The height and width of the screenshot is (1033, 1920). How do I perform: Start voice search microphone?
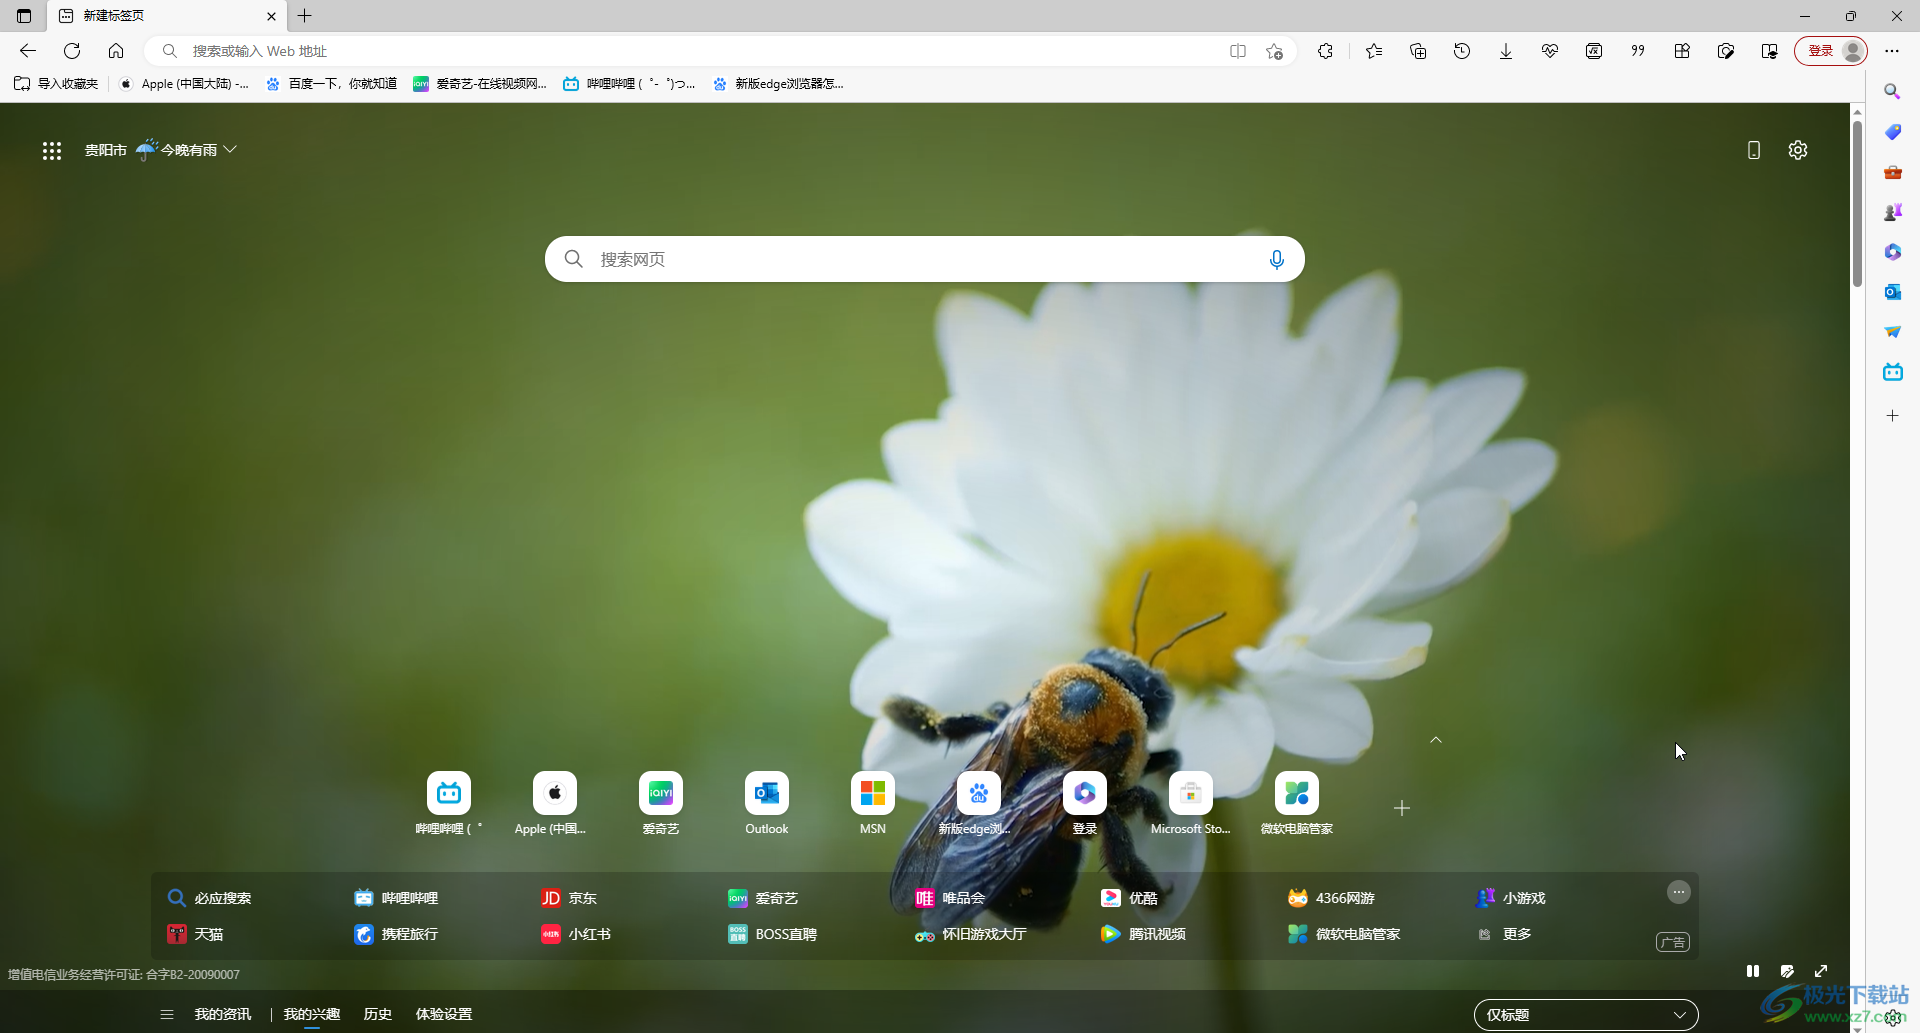1276,259
